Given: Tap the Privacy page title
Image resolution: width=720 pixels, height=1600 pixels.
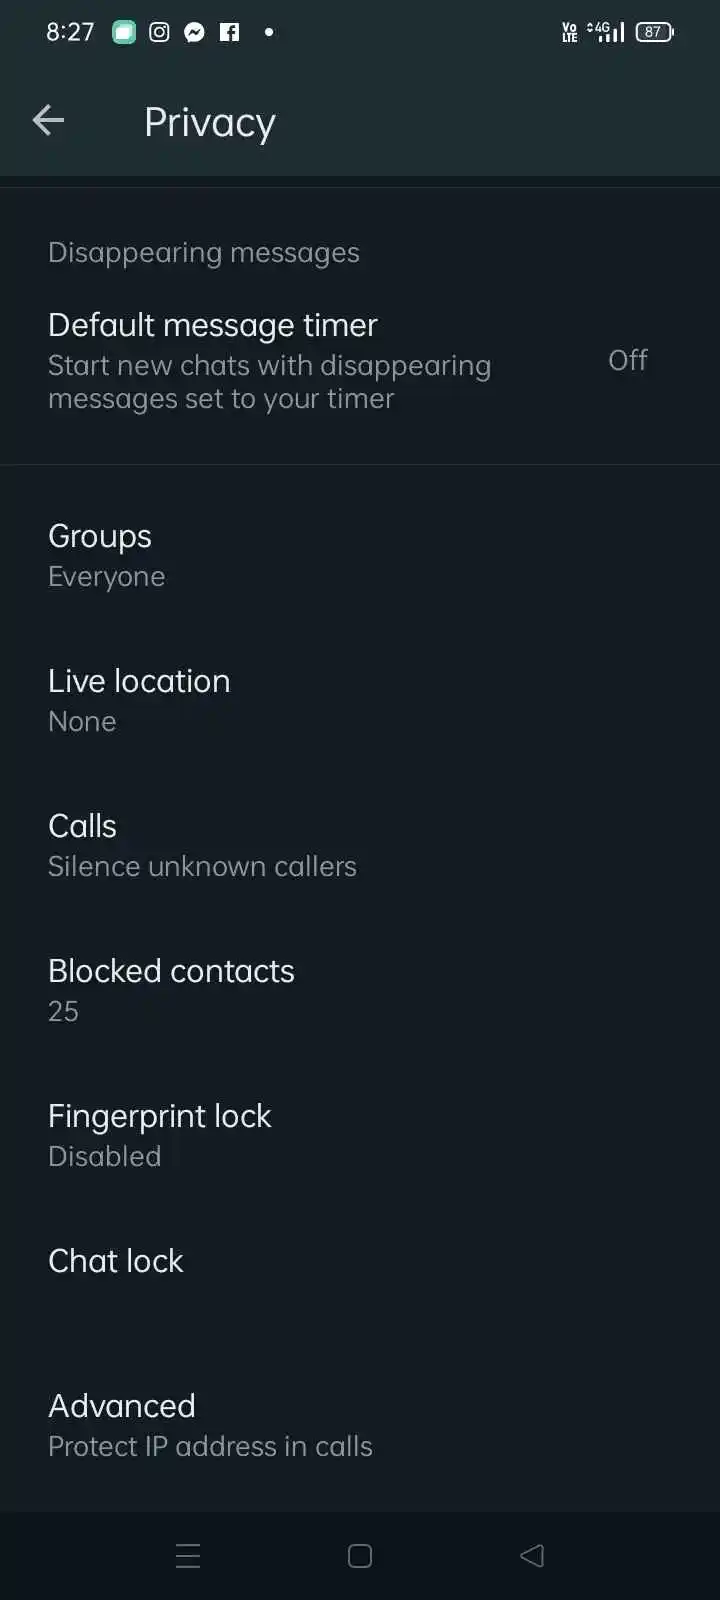Looking at the screenshot, I should point(210,122).
